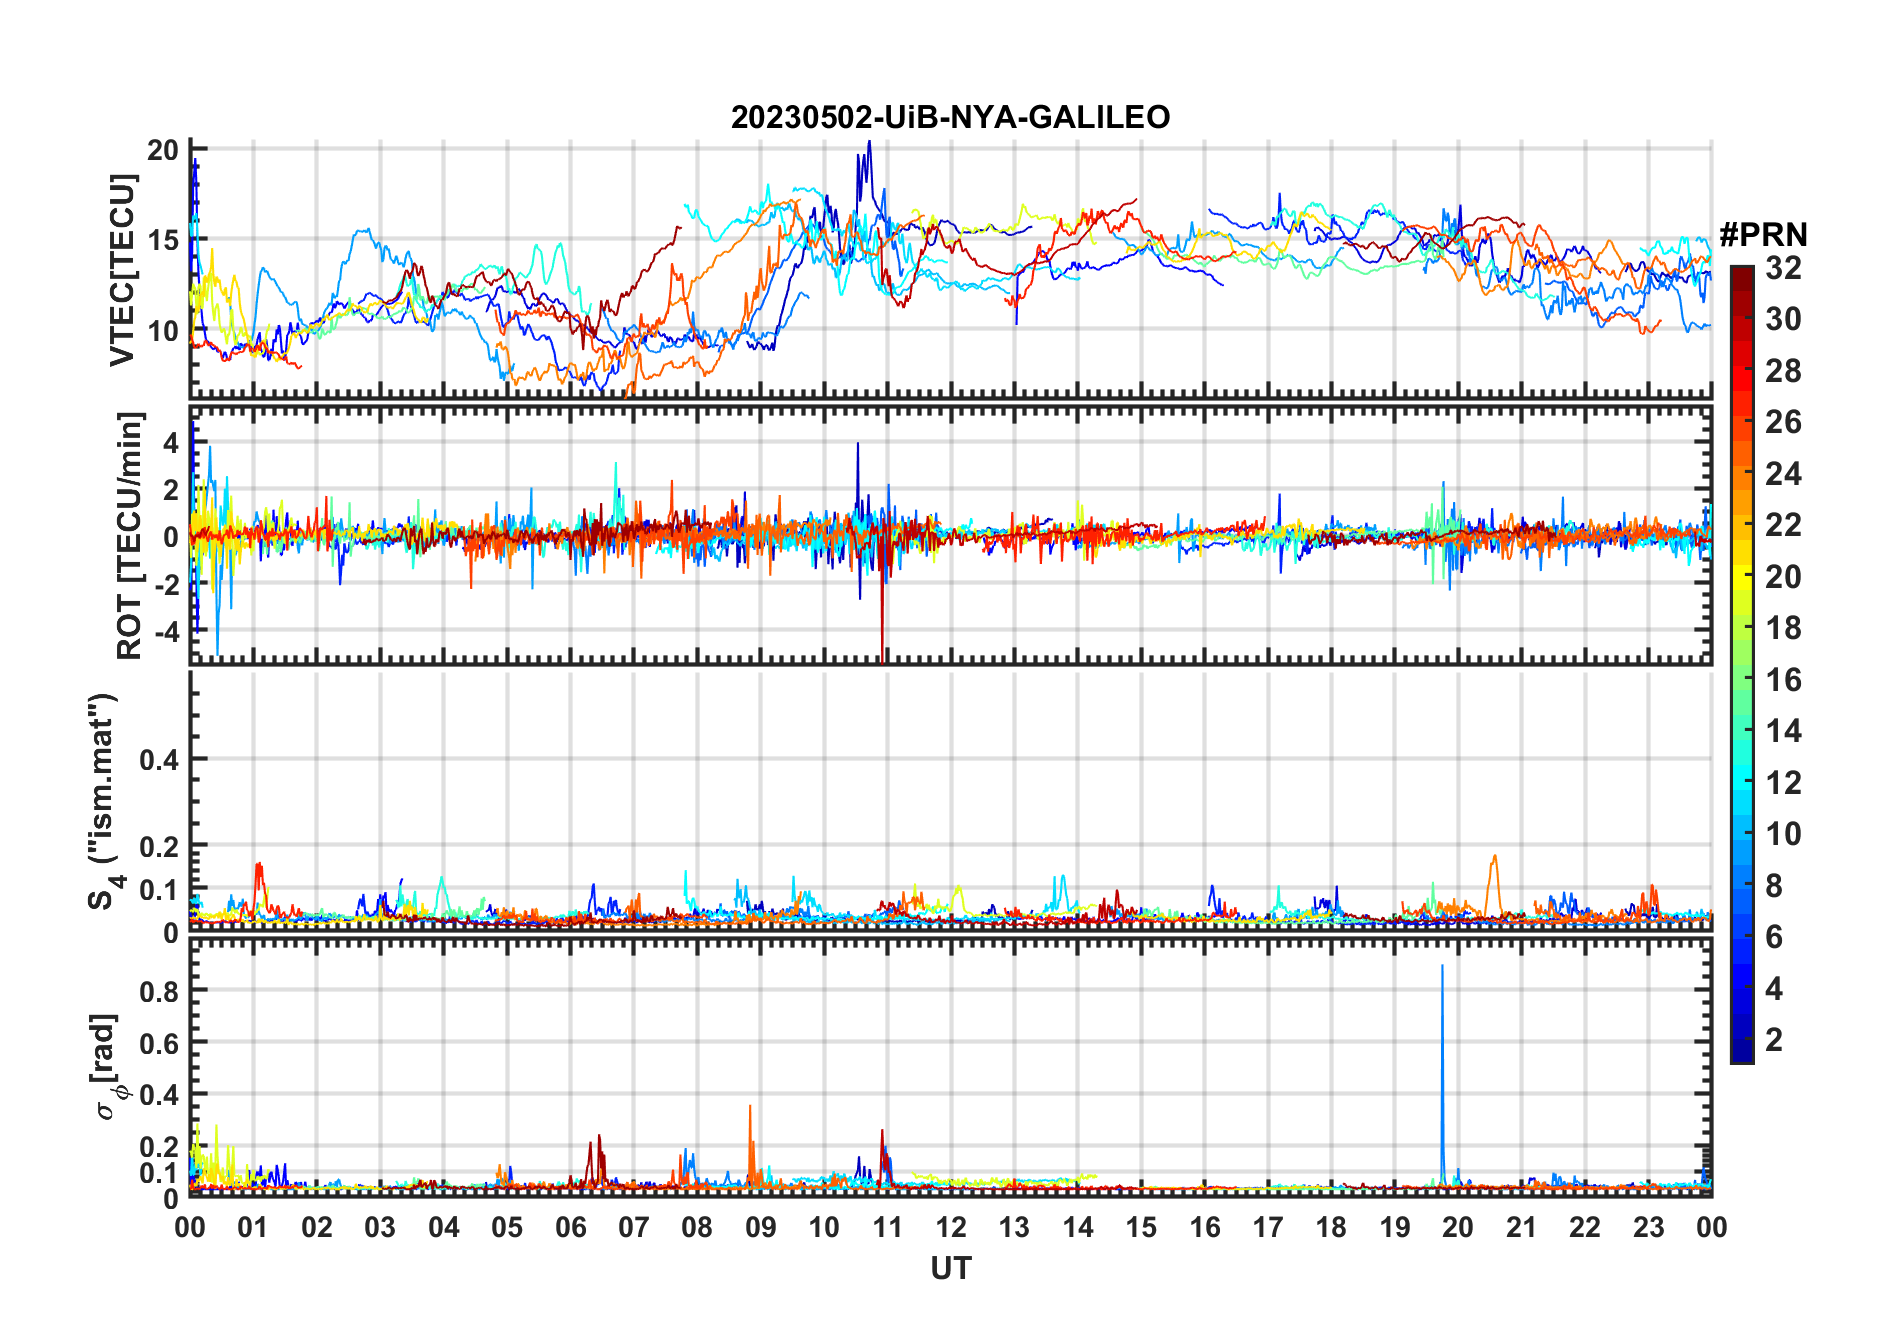
Task: Click the sigma phi [rad] axis label
Action: pyautogui.click(x=108, y=1067)
